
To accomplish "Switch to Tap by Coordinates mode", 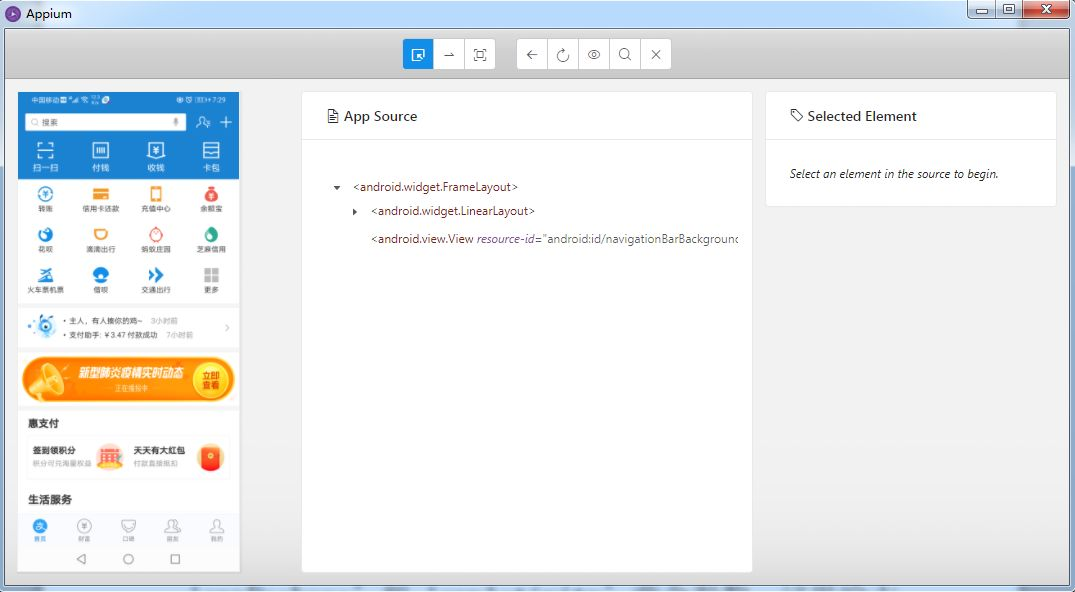I will [480, 55].
